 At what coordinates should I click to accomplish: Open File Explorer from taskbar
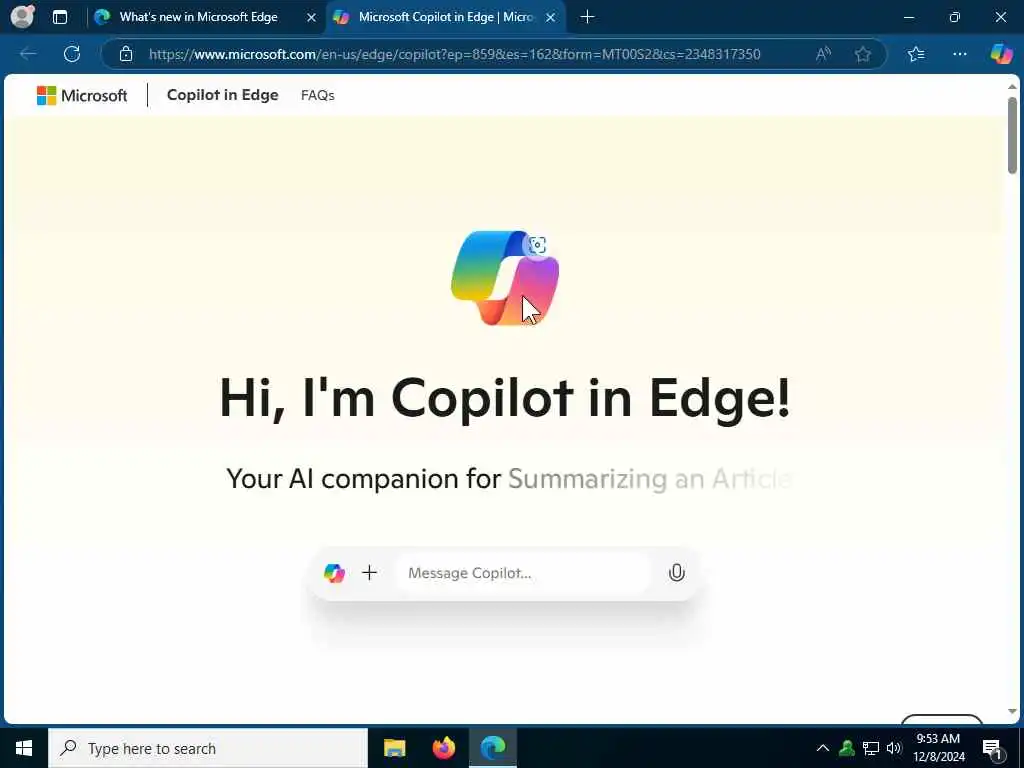click(x=394, y=748)
